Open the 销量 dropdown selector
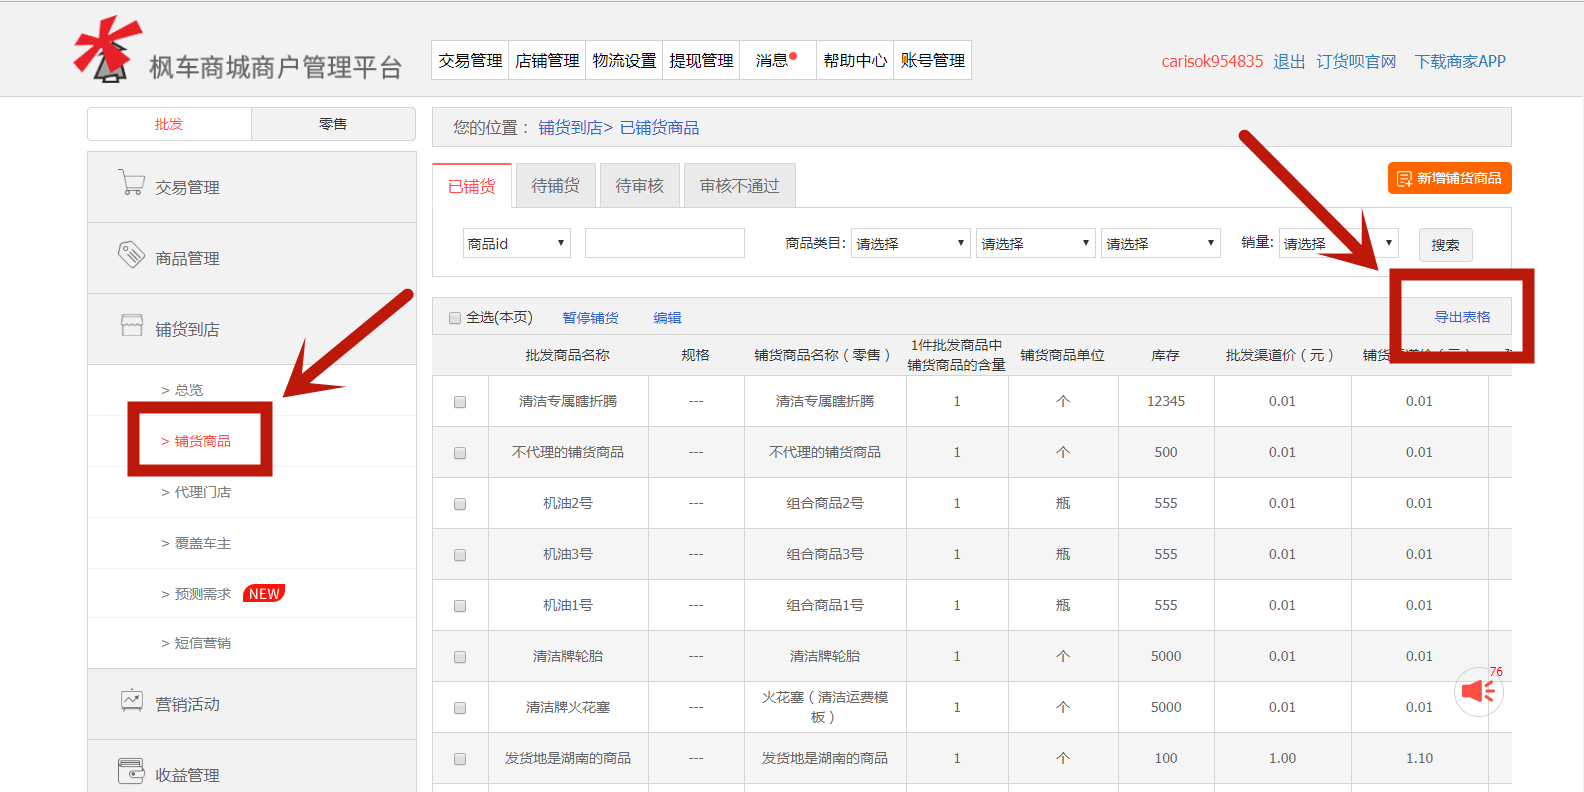1584x792 pixels. (x=1338, y=243)
